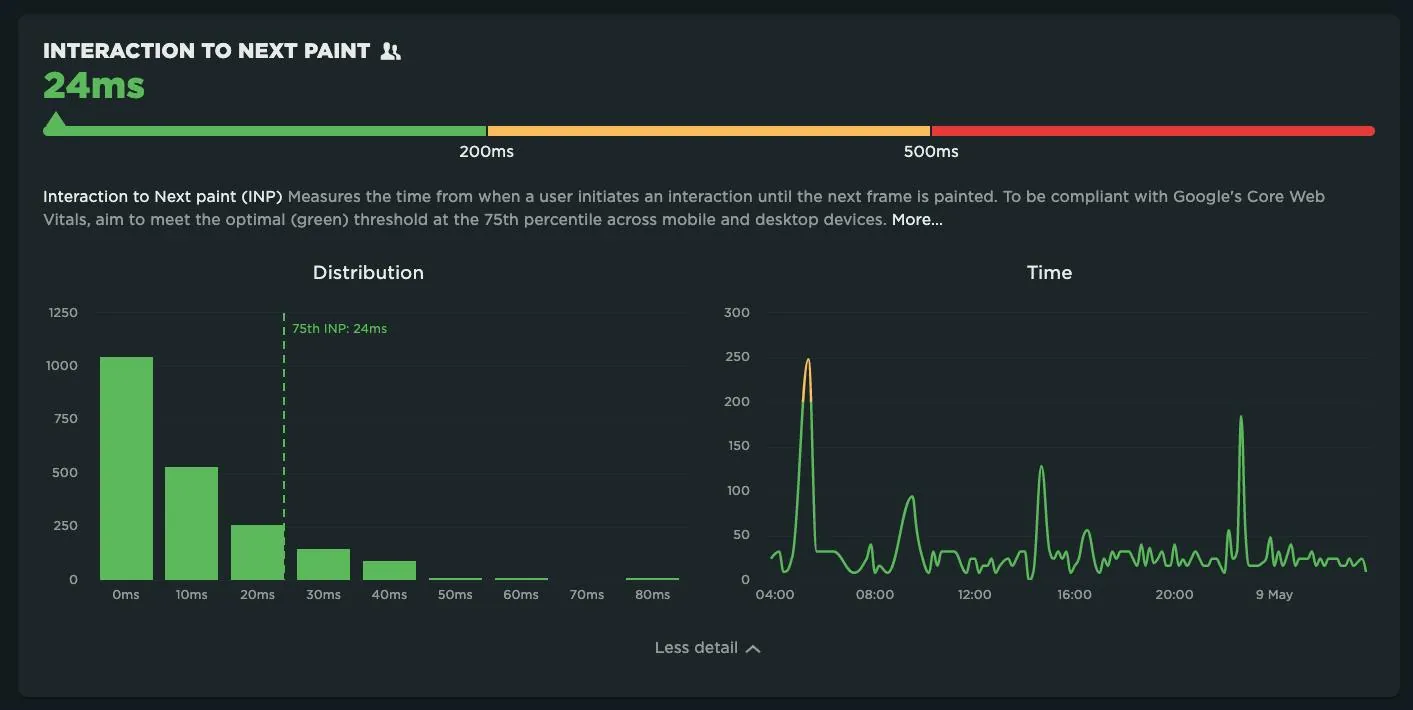
Task: Select the Time chart title
Action: pyautogui.click(x=1048, y=272)
